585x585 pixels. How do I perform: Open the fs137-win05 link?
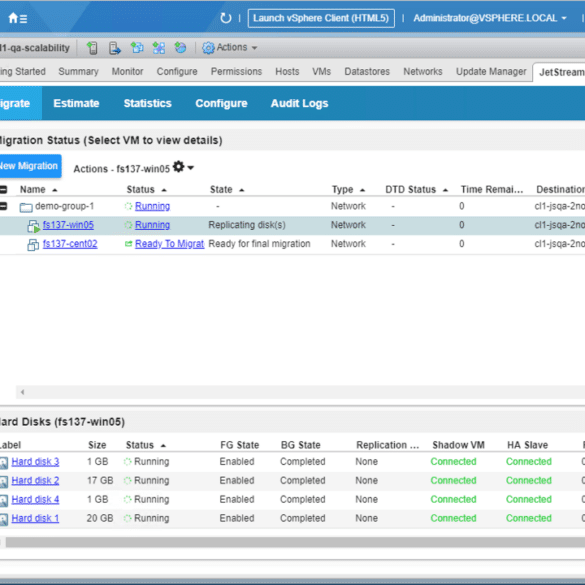(68, 225)
